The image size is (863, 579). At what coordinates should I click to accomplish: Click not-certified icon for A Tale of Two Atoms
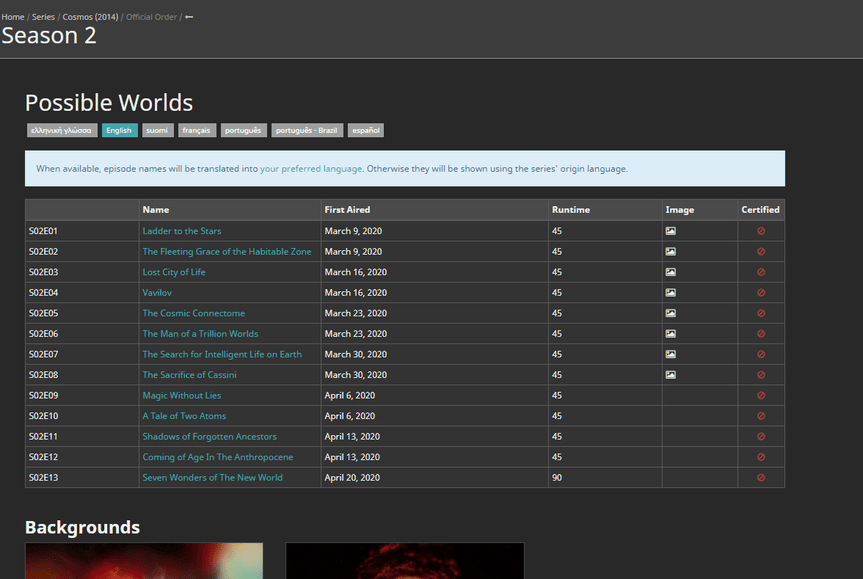coord(761,416)
